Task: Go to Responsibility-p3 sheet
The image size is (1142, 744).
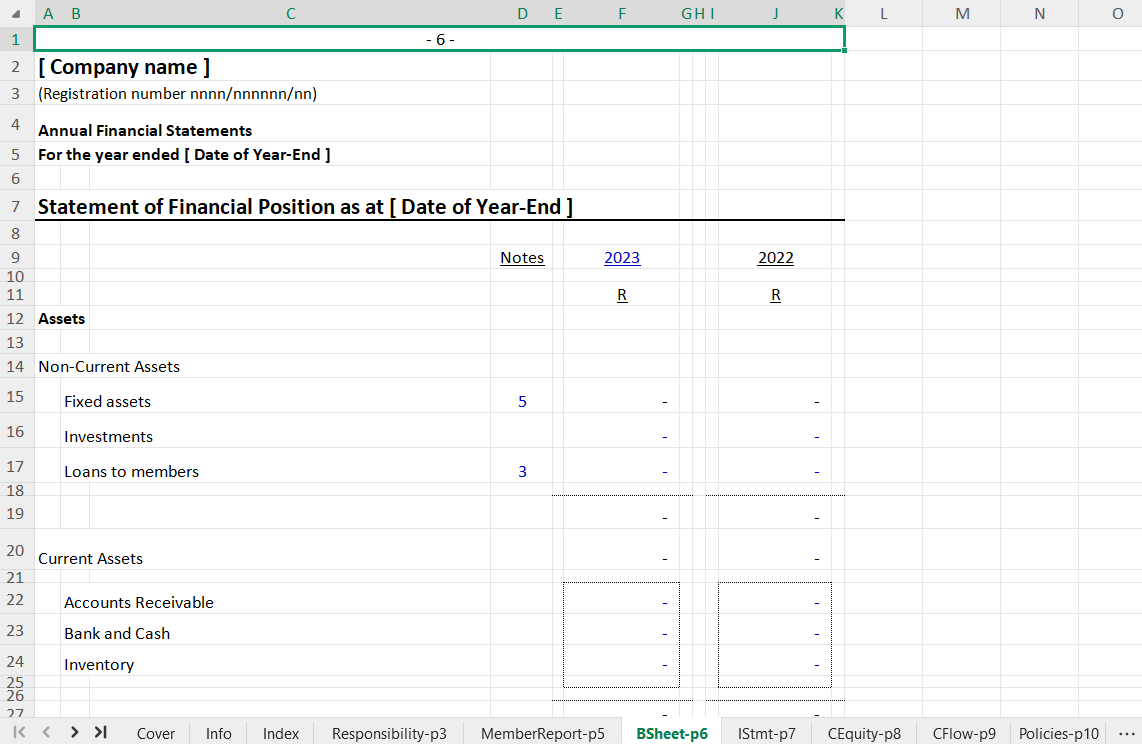Action: coord(389,733)
